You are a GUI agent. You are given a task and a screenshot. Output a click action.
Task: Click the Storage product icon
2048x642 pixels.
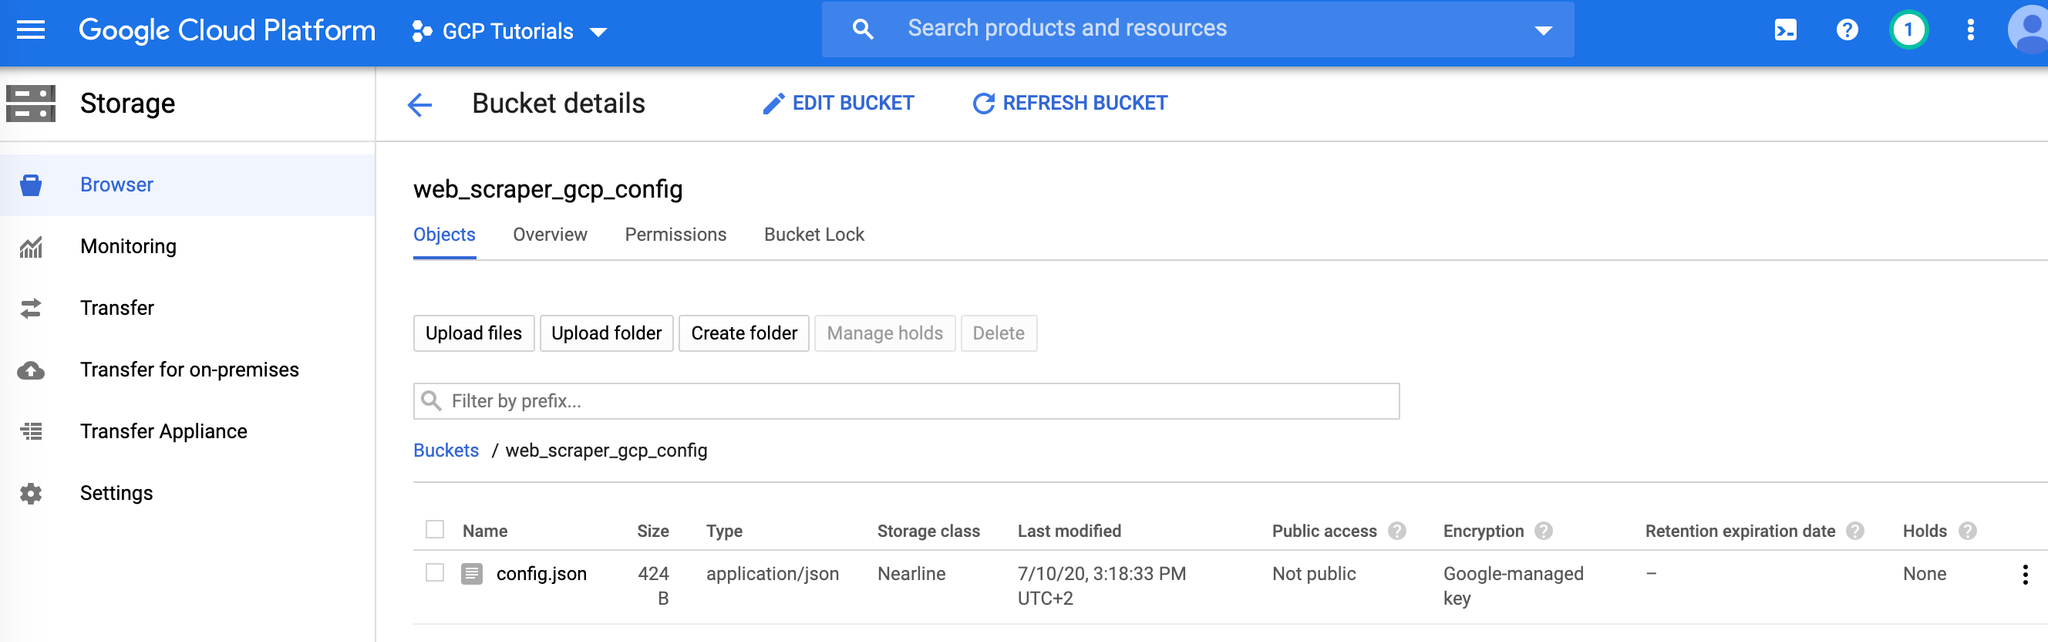click(31, 103)
